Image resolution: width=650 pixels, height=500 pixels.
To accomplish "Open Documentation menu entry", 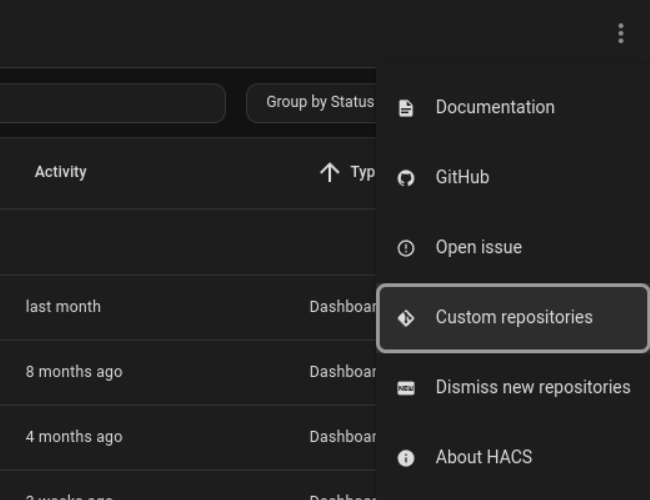I will coord(513,108).
